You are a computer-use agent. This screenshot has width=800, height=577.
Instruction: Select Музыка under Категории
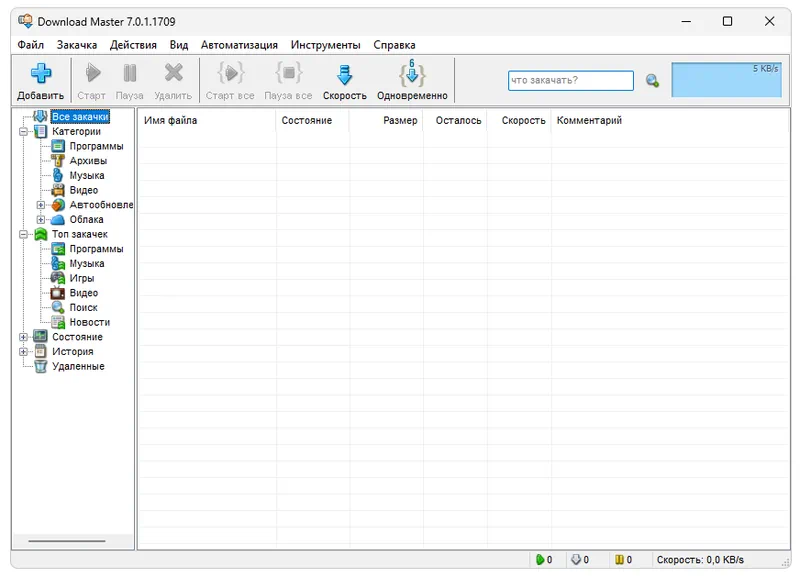(x=87, y=176)
